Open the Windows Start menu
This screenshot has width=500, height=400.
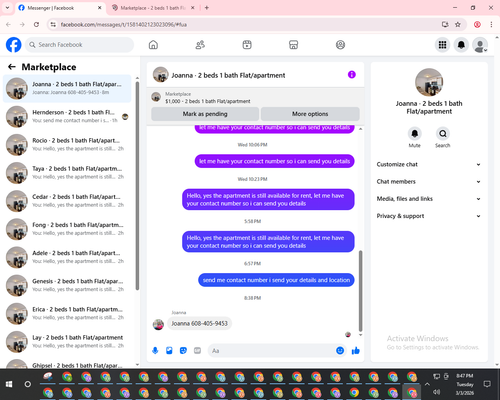click(x=9, y=384)
